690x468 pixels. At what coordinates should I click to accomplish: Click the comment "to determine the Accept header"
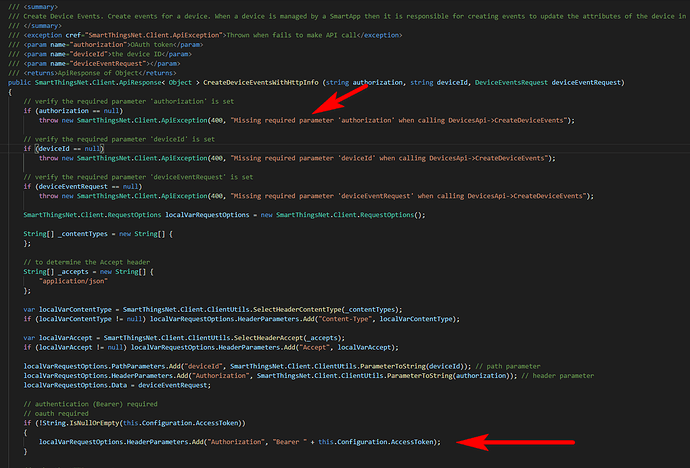click(87, 262)
